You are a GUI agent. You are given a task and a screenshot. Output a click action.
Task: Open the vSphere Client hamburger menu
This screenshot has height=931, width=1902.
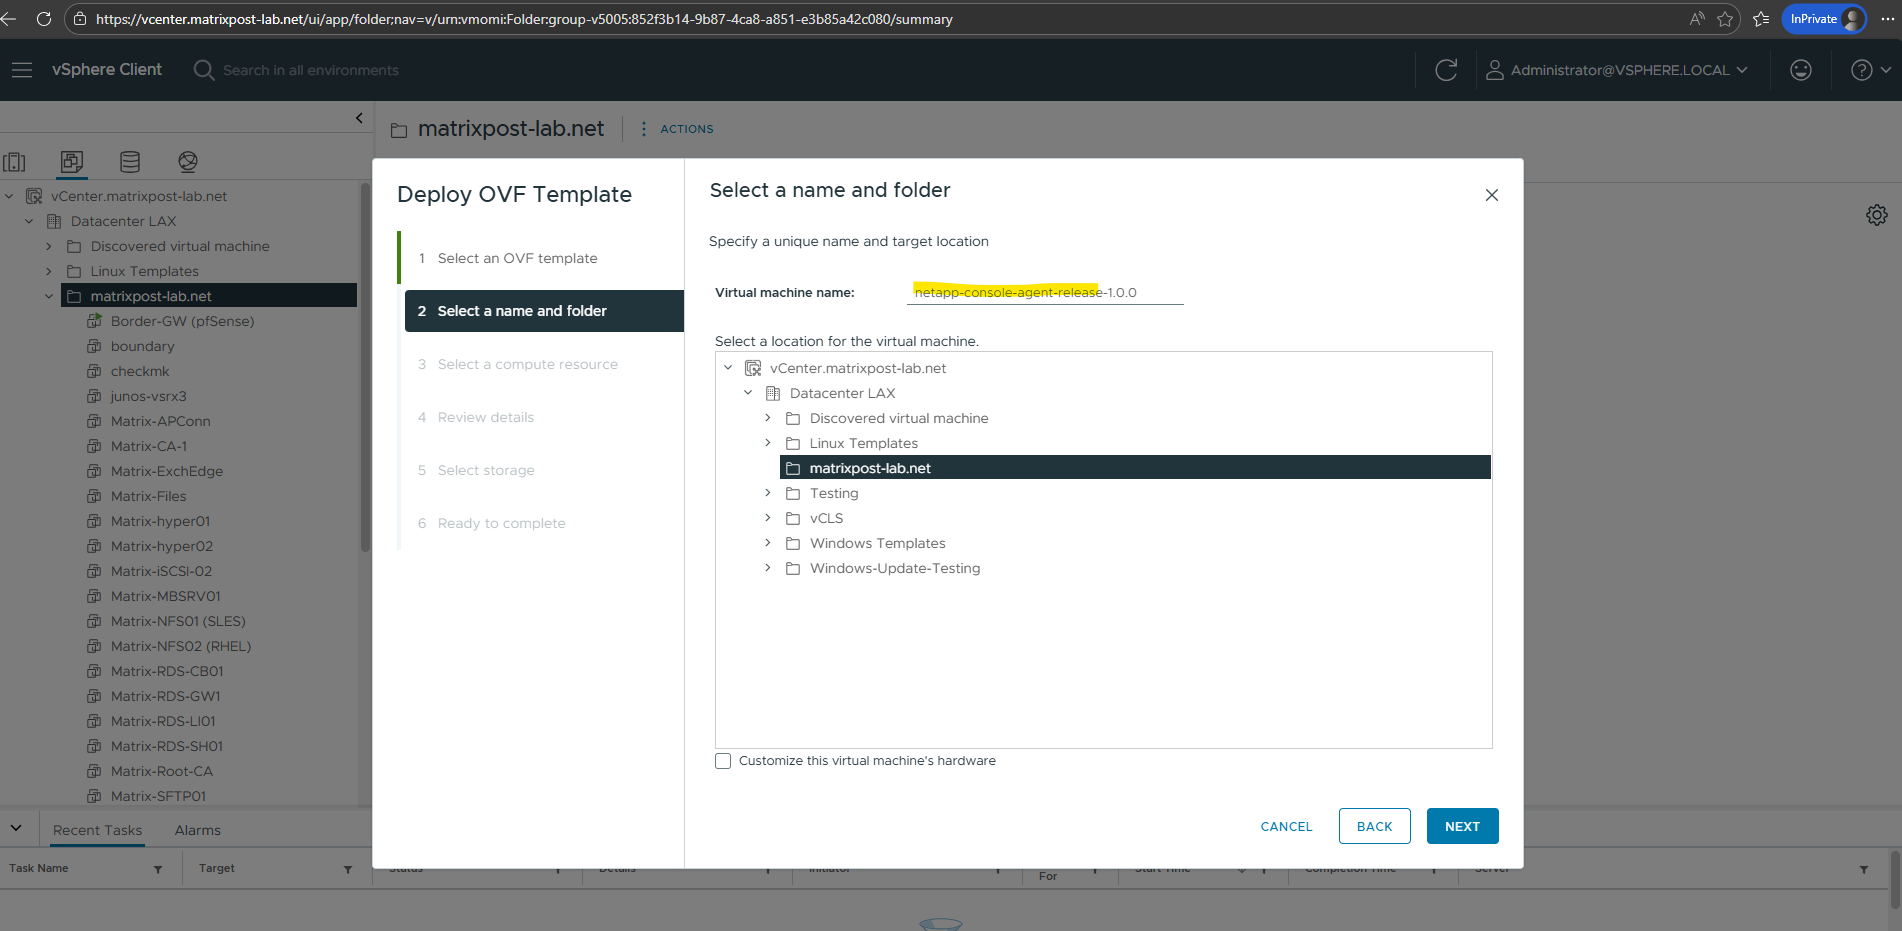click(x=22, y=70)
